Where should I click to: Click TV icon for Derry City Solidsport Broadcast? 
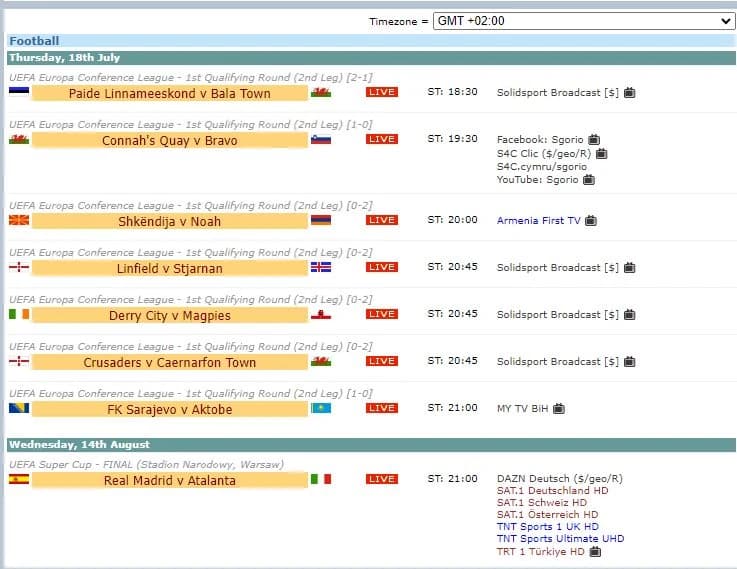click(629, 314)
